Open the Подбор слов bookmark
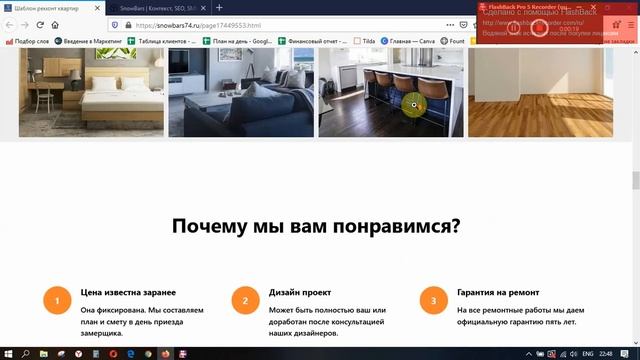Image resolution: width=640 pixels, height=360 pixels. pos(27,41)
